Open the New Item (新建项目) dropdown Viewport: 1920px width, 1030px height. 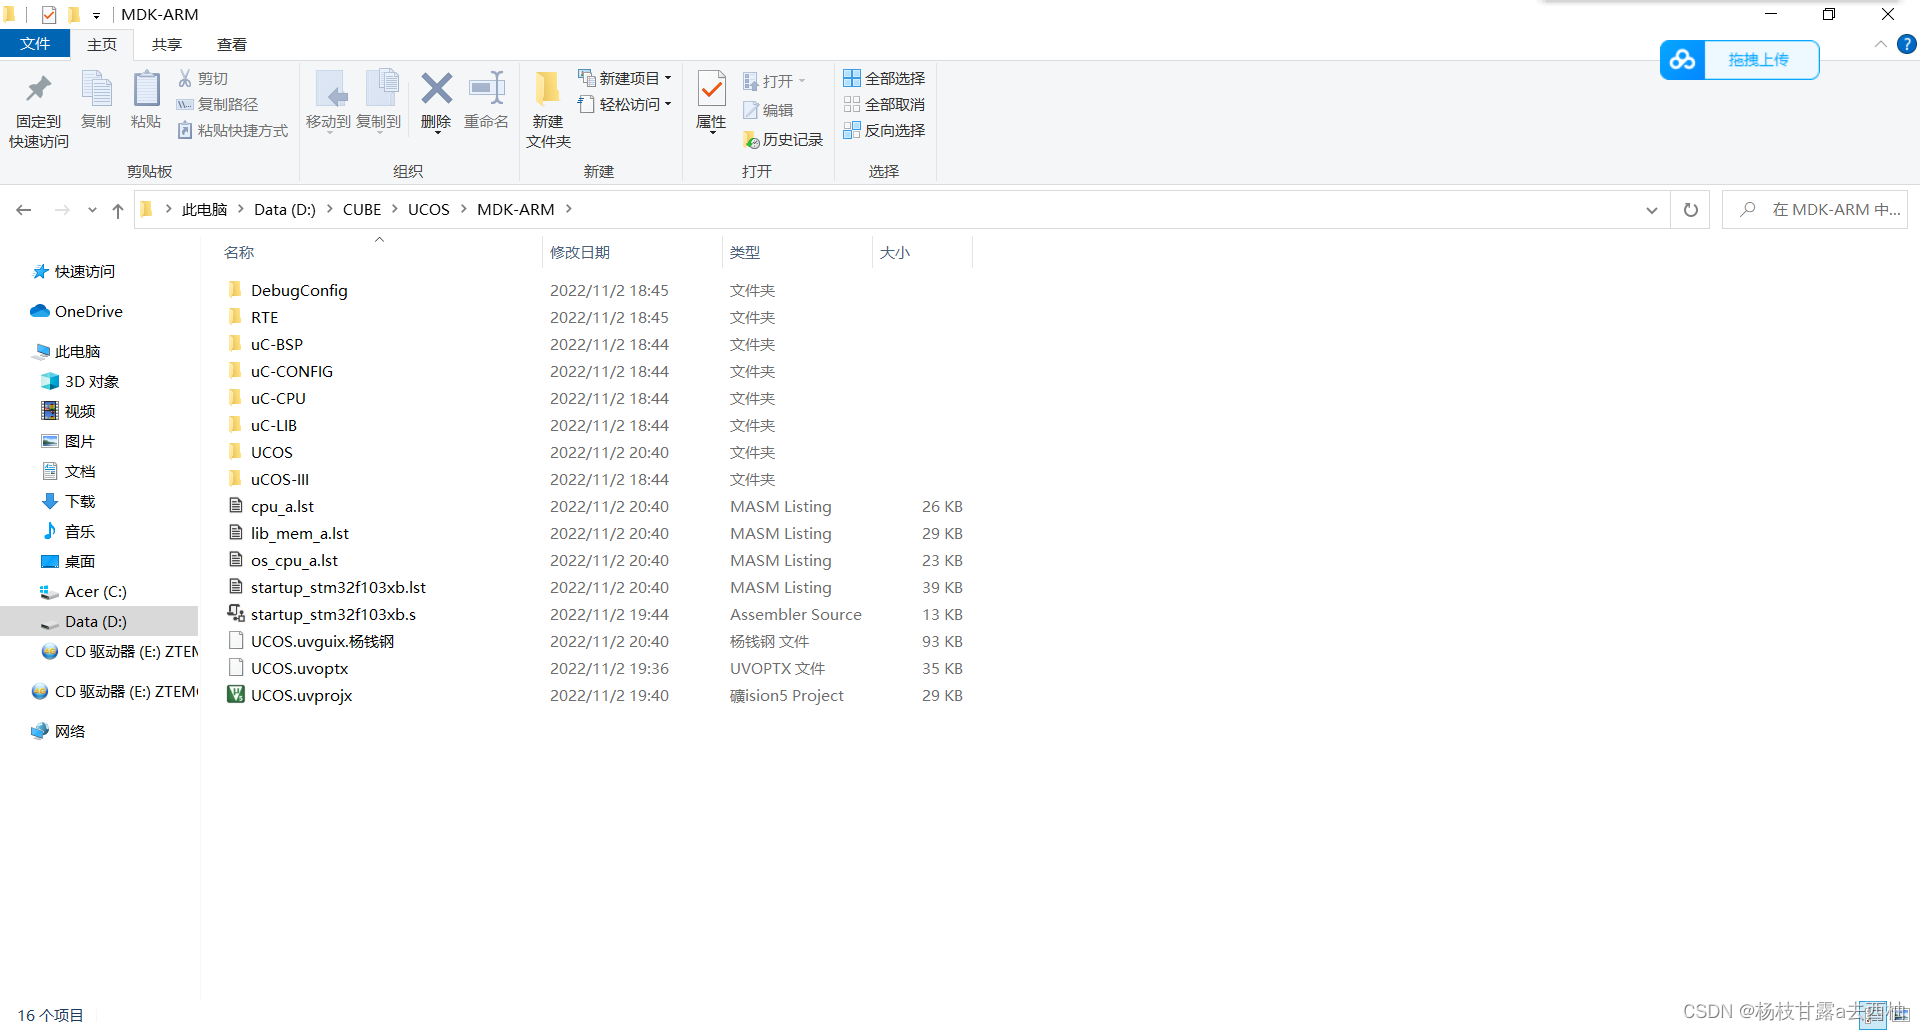(625, 78)
